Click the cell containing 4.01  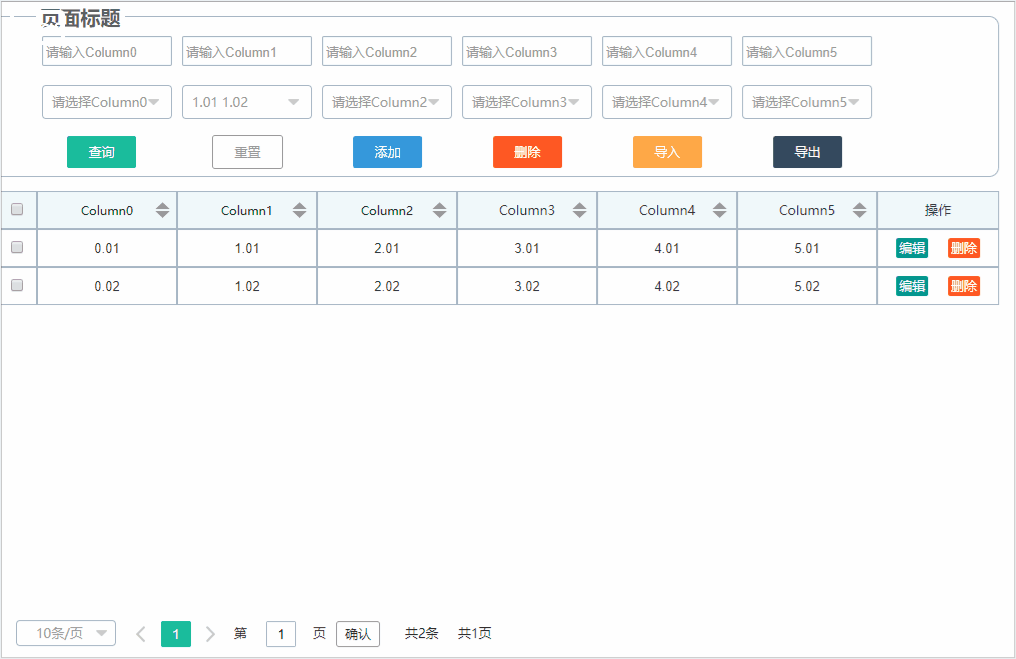667,248
